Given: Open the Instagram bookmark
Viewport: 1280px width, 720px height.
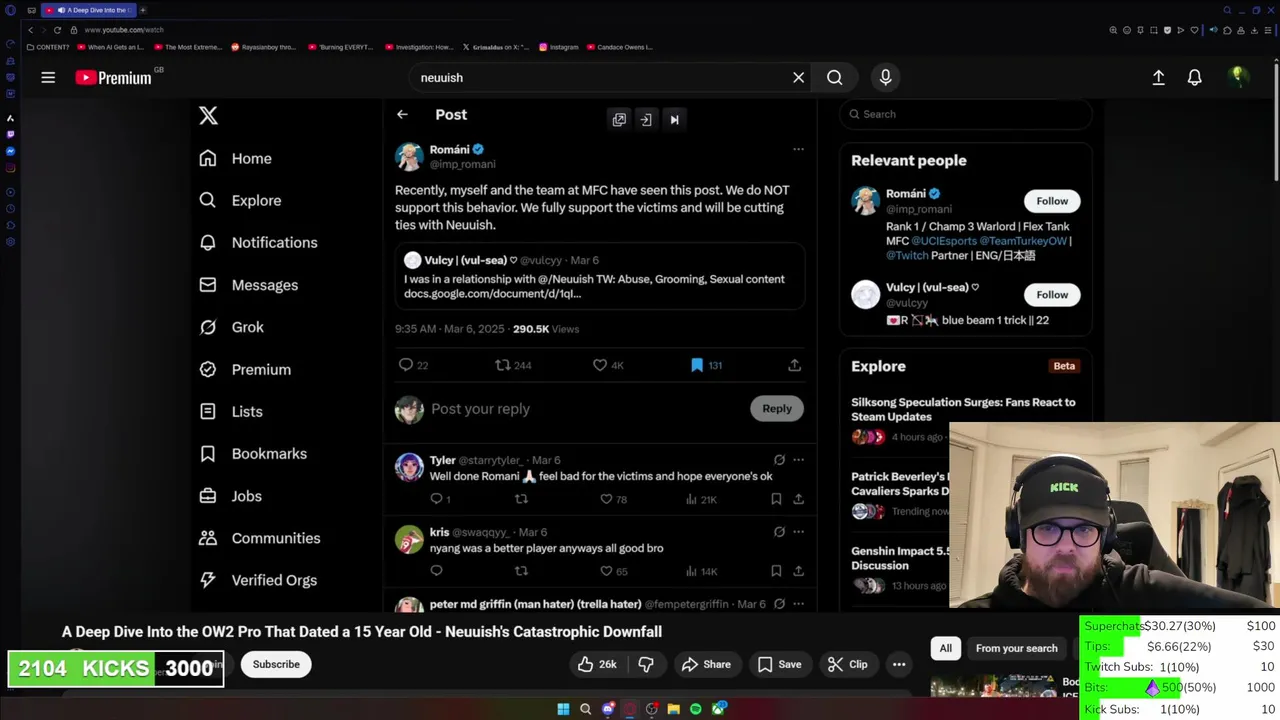Looking at the screenshot, I should coord(559,47).
